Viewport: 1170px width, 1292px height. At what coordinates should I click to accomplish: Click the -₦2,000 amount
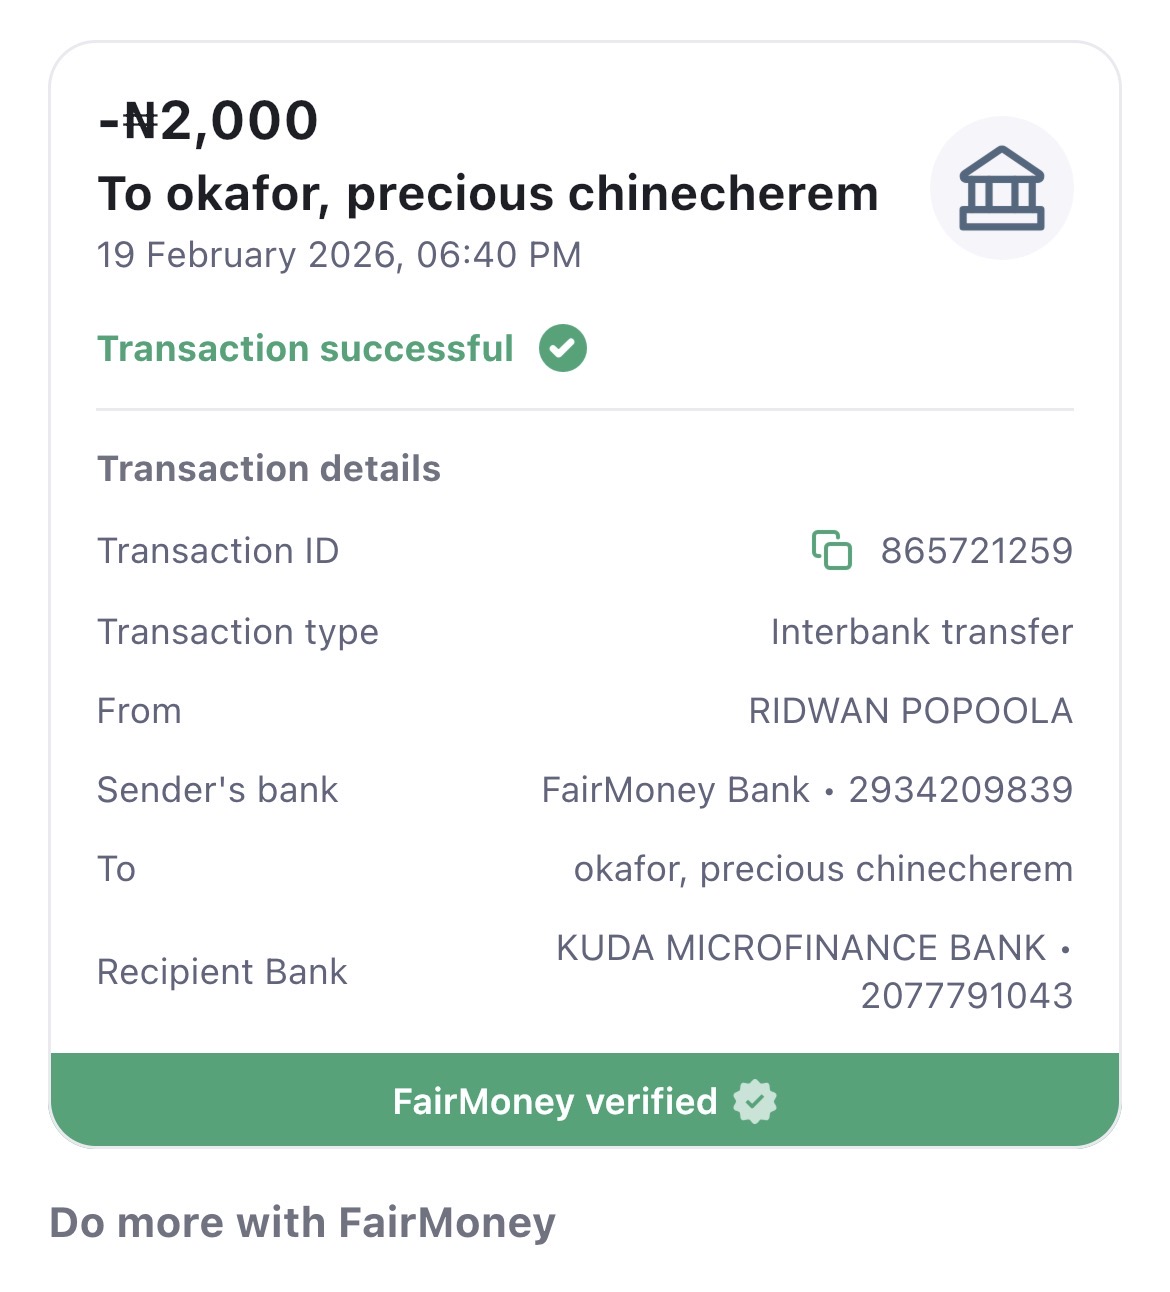coord(208,121)
